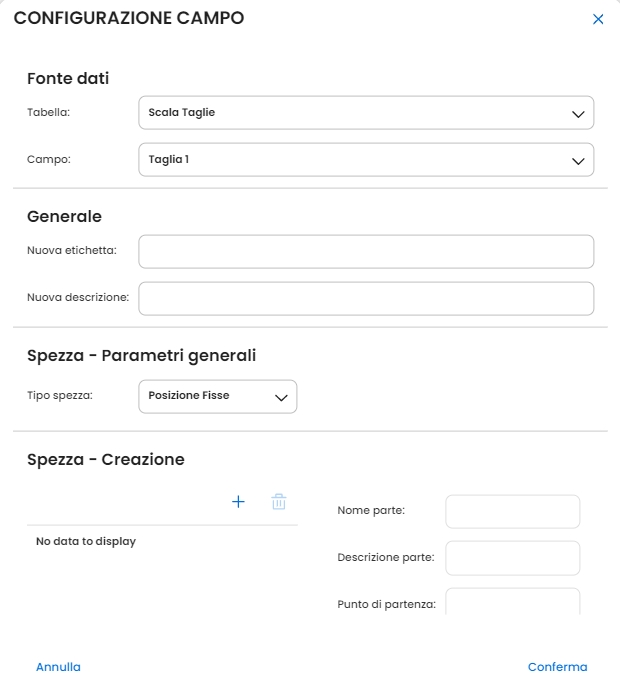This screenshot has height=693, width=620.
Task: Select the Punto di partenza input box
Action: click(512, 602)
